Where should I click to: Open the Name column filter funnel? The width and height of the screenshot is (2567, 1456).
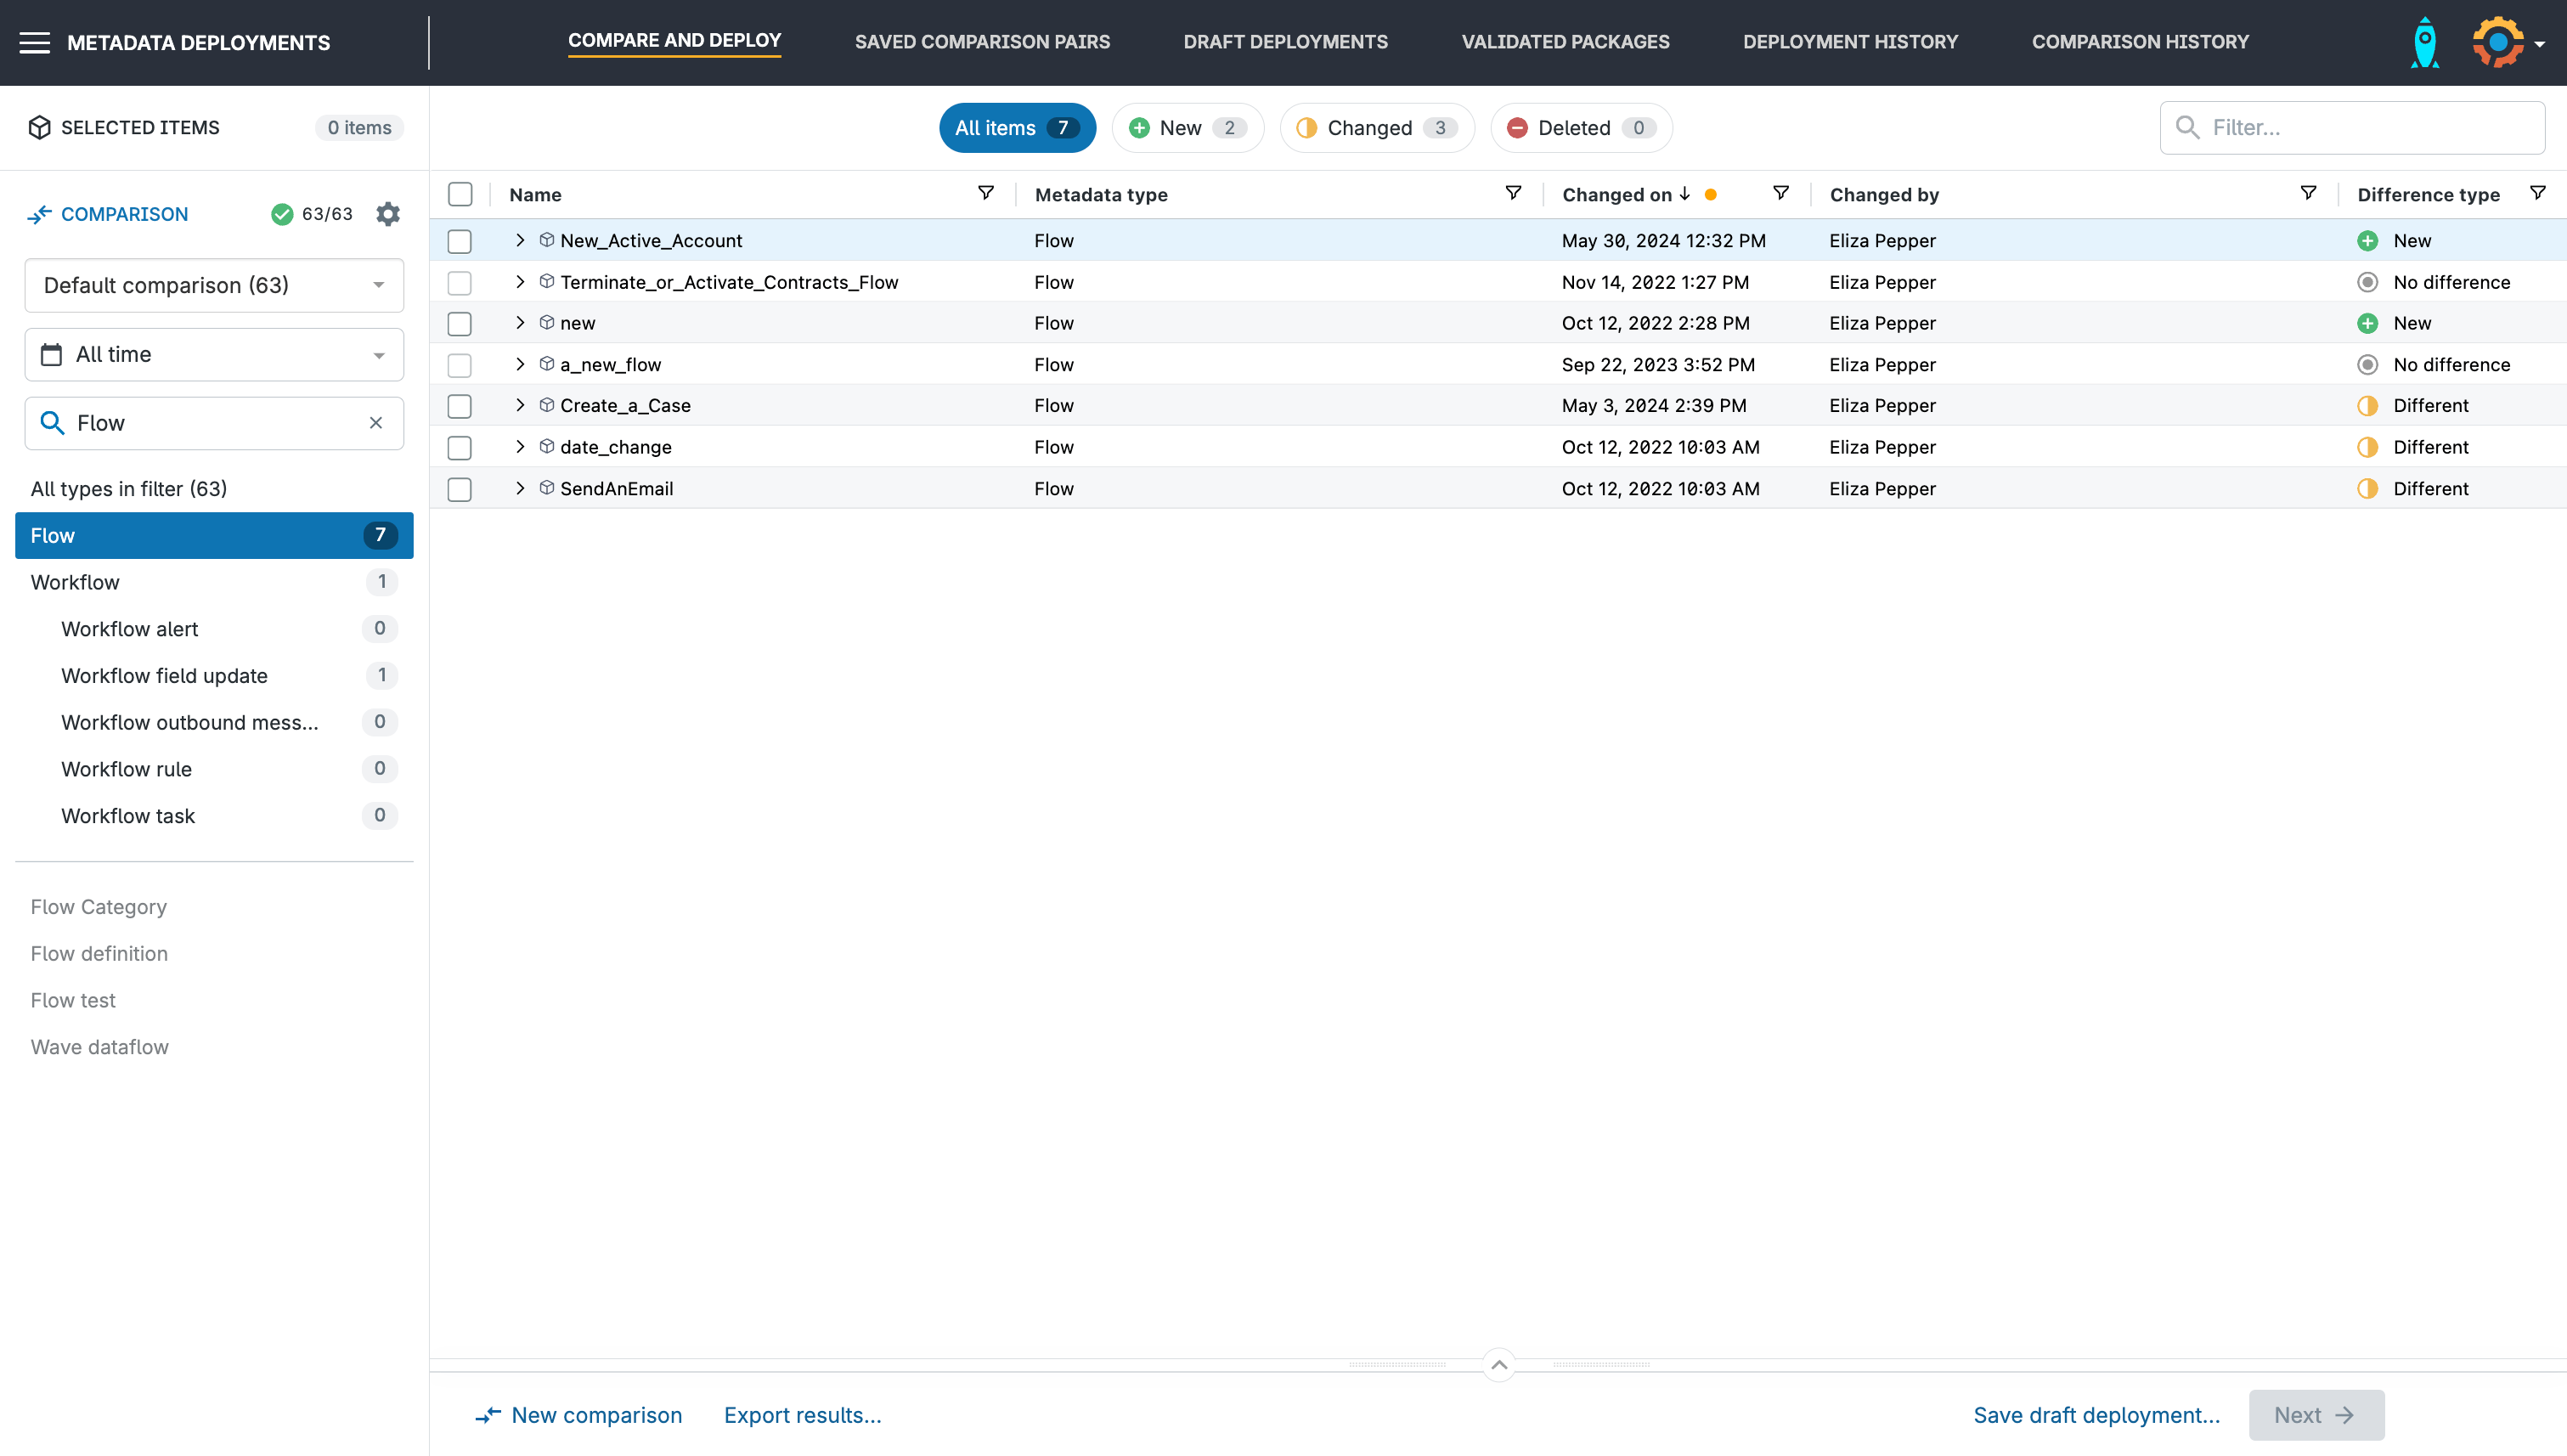tap(985, 193)
